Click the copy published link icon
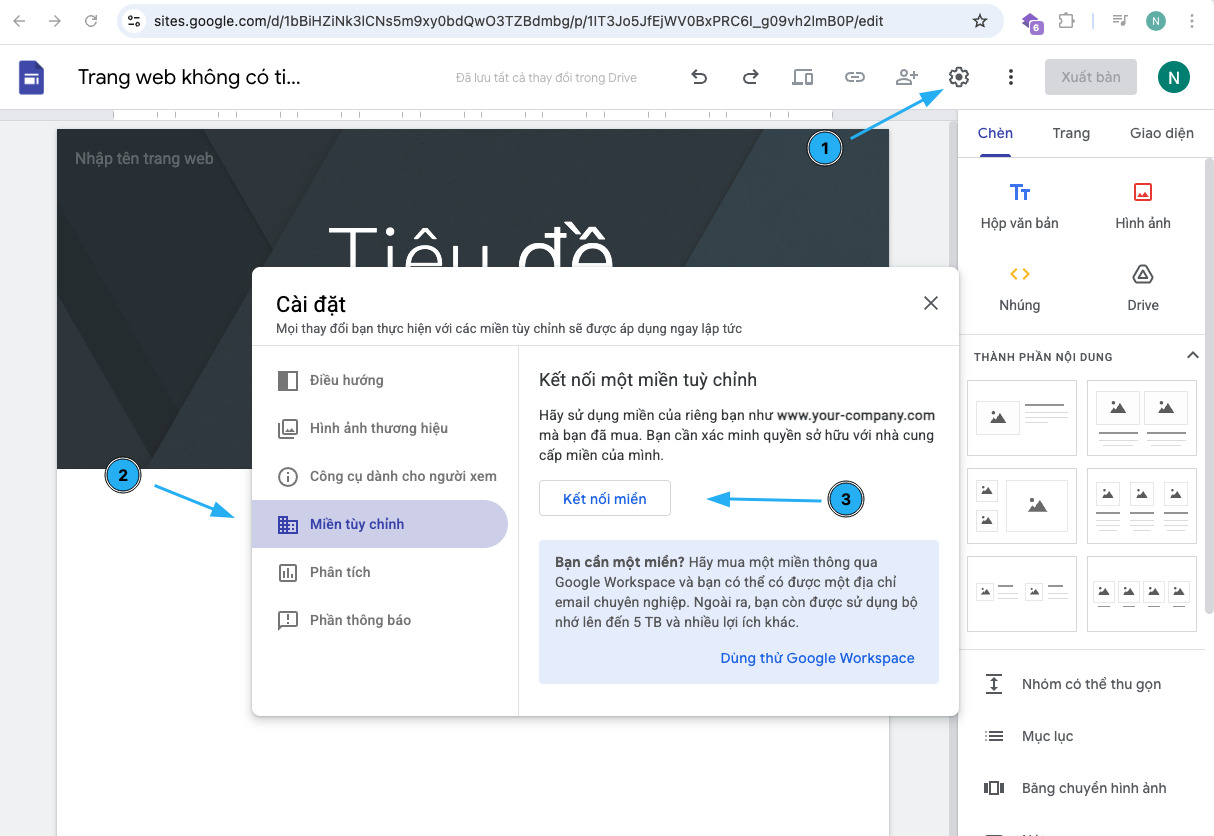The image size is (1214, 836). pyautogui.click(x=854, y=77)
